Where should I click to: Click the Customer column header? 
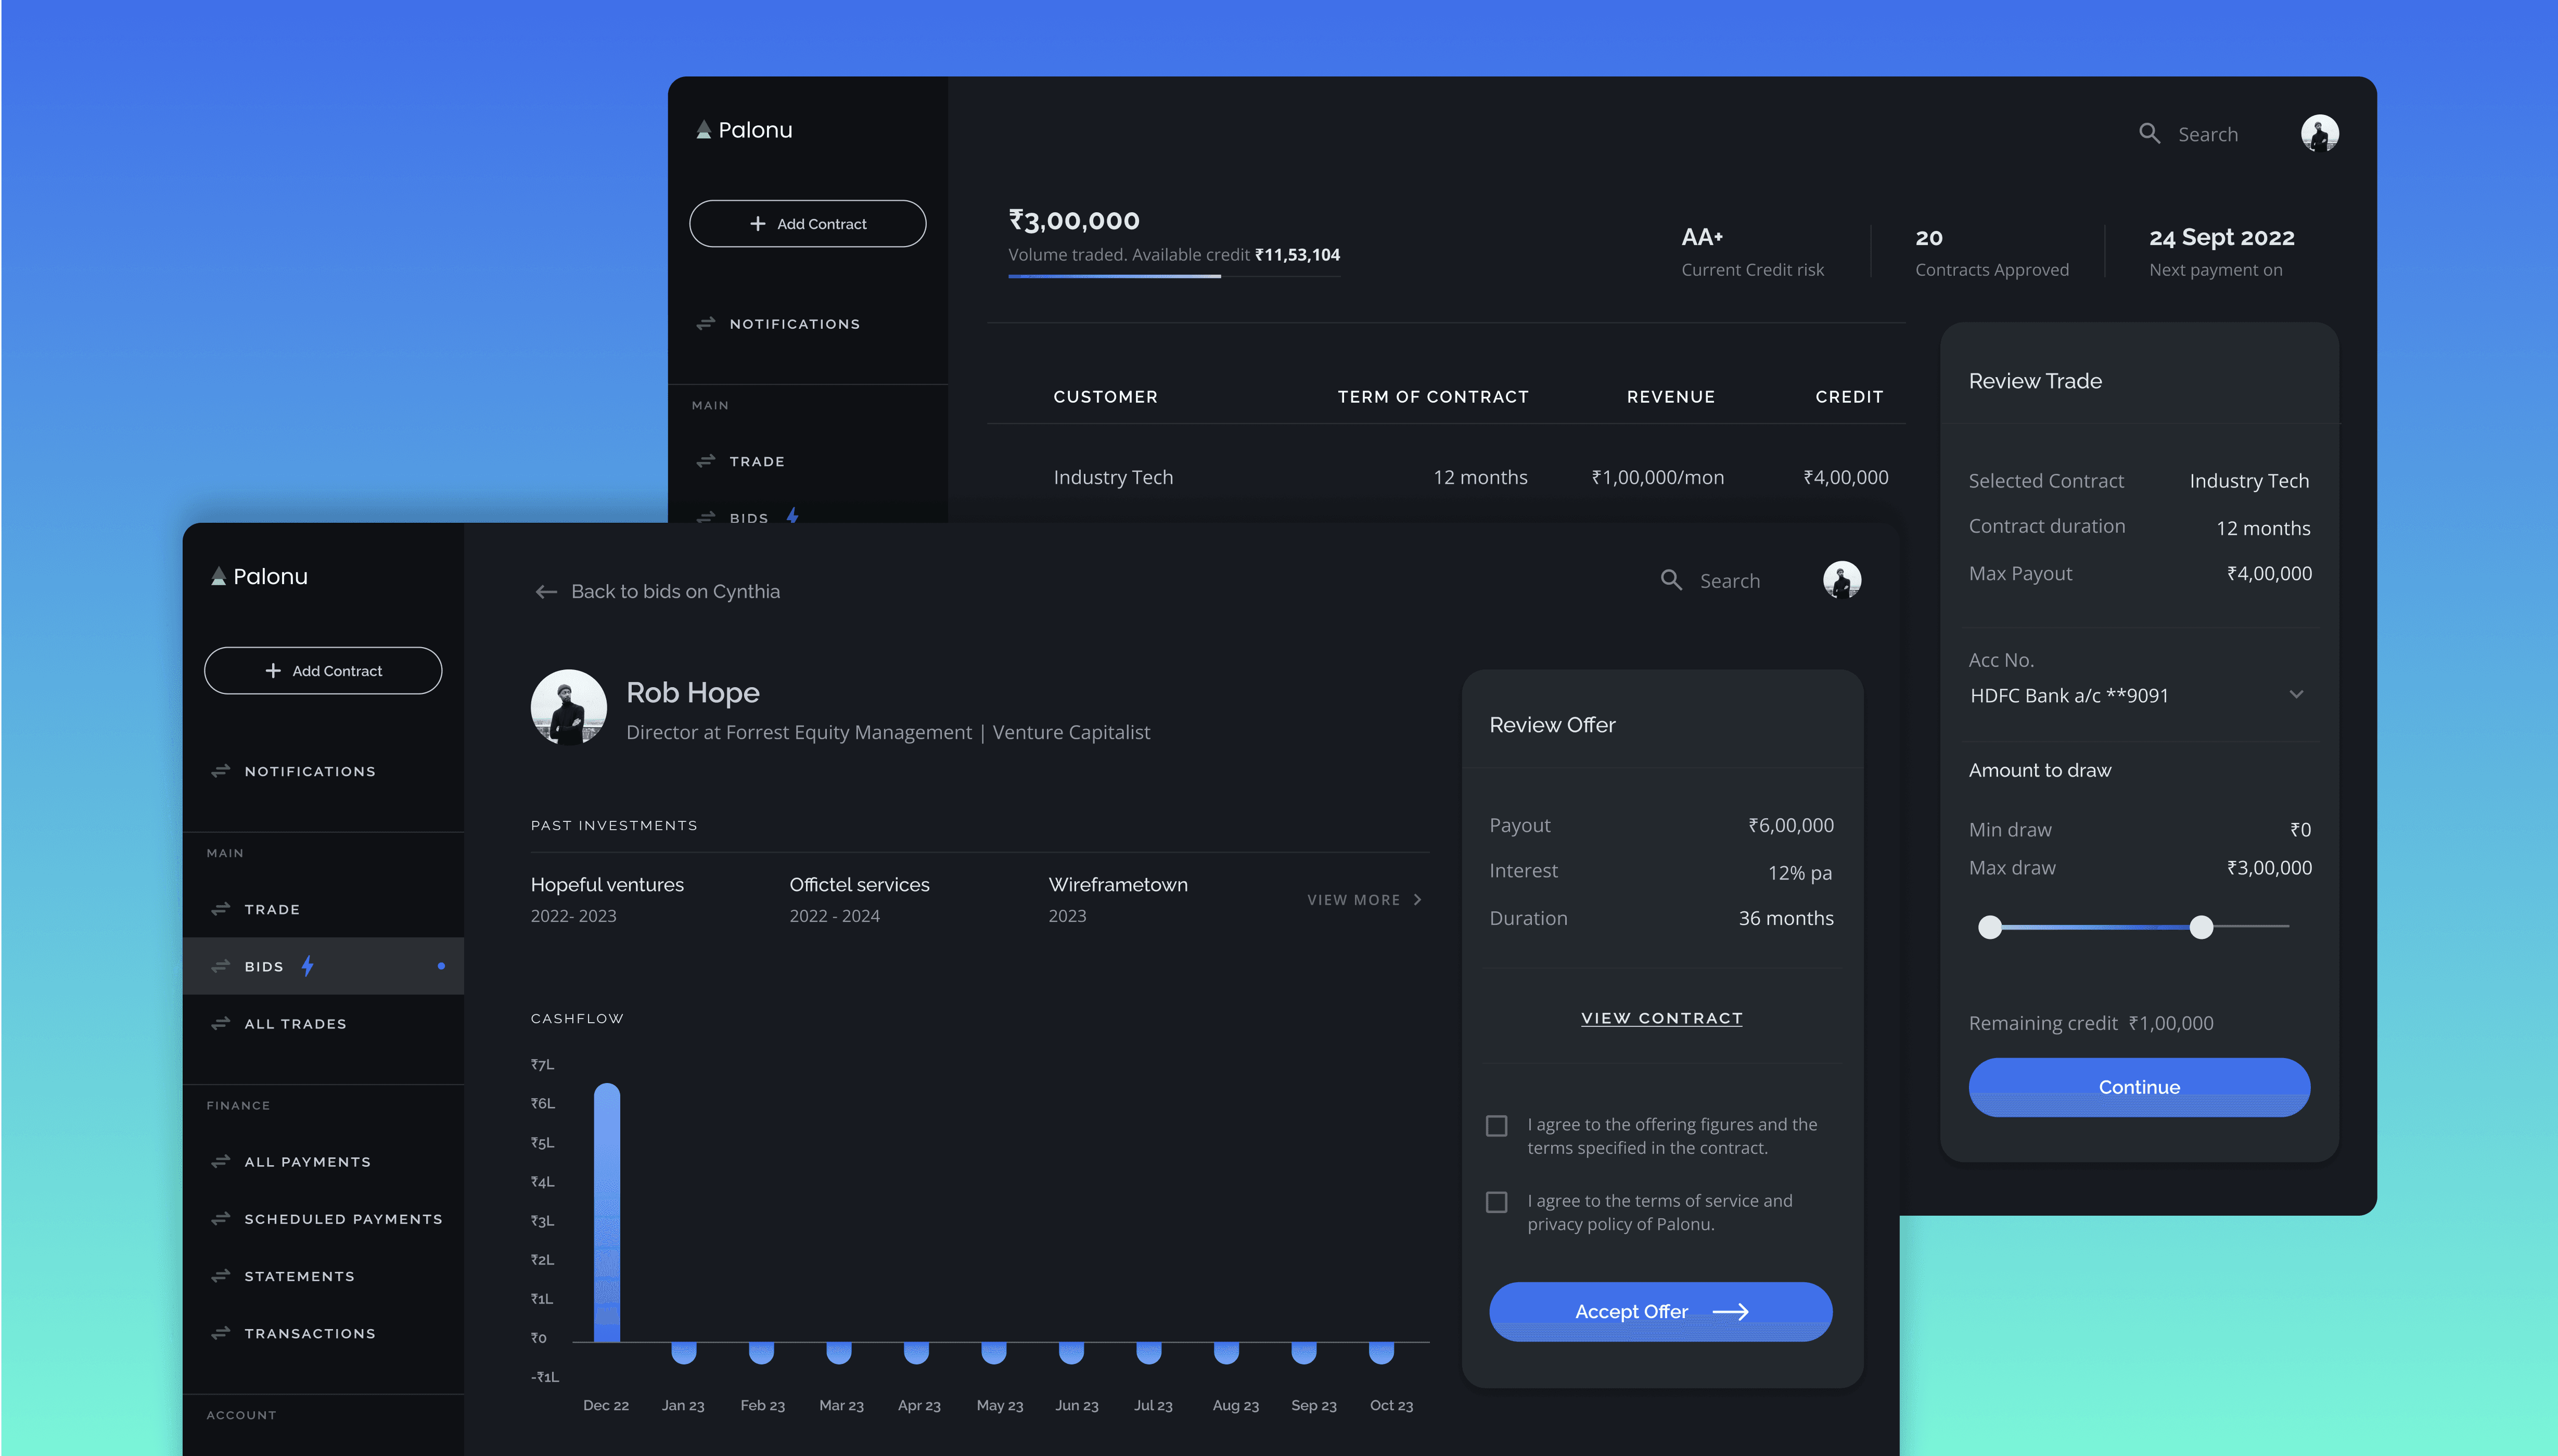pyautogui.click(x=1105, y=396)
